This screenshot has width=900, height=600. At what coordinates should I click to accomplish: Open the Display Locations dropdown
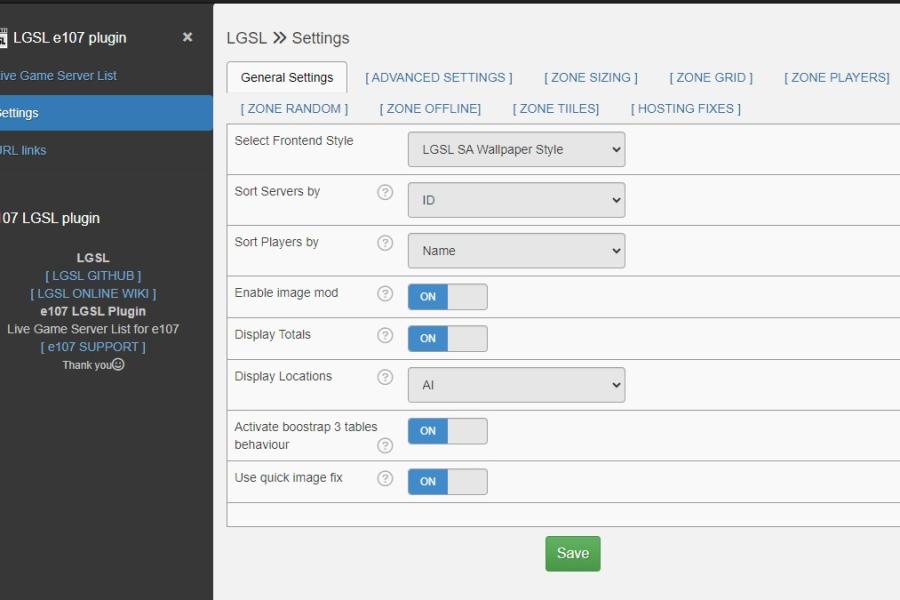point(517,385)
